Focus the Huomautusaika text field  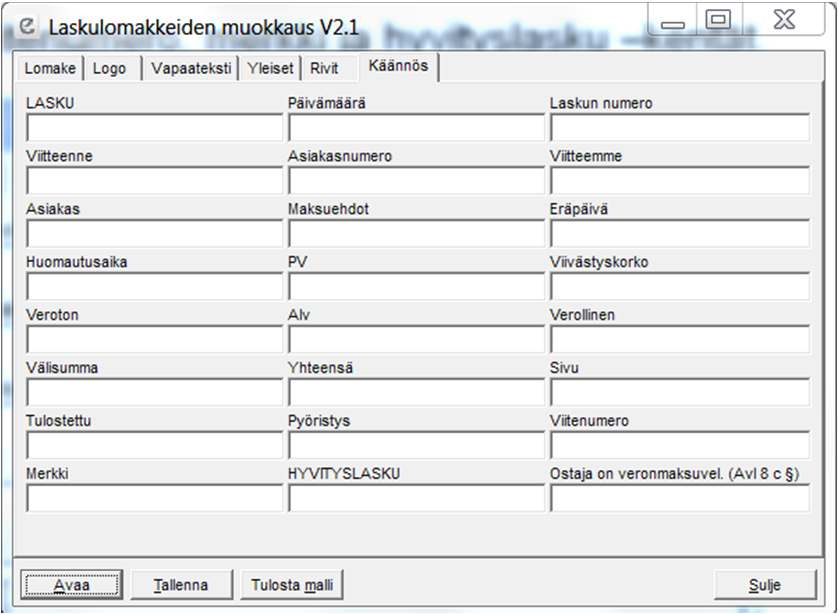click(x=154, y=286)
